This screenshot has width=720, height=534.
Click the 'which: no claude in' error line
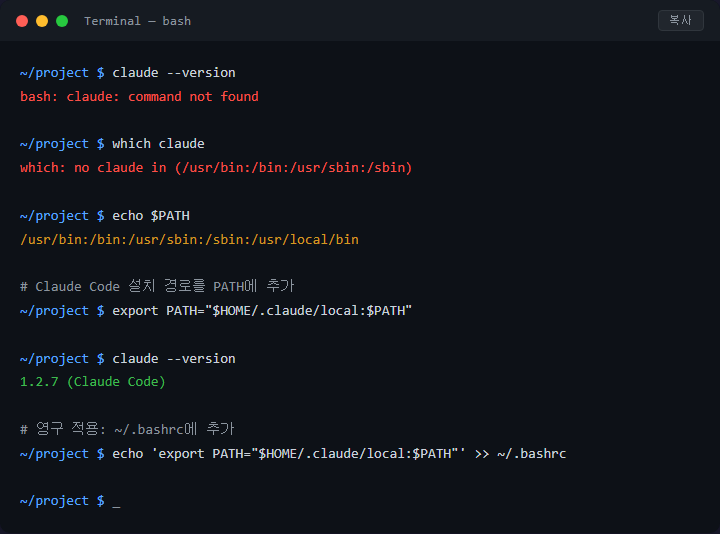pyautogui.click(x=216, y=168)
